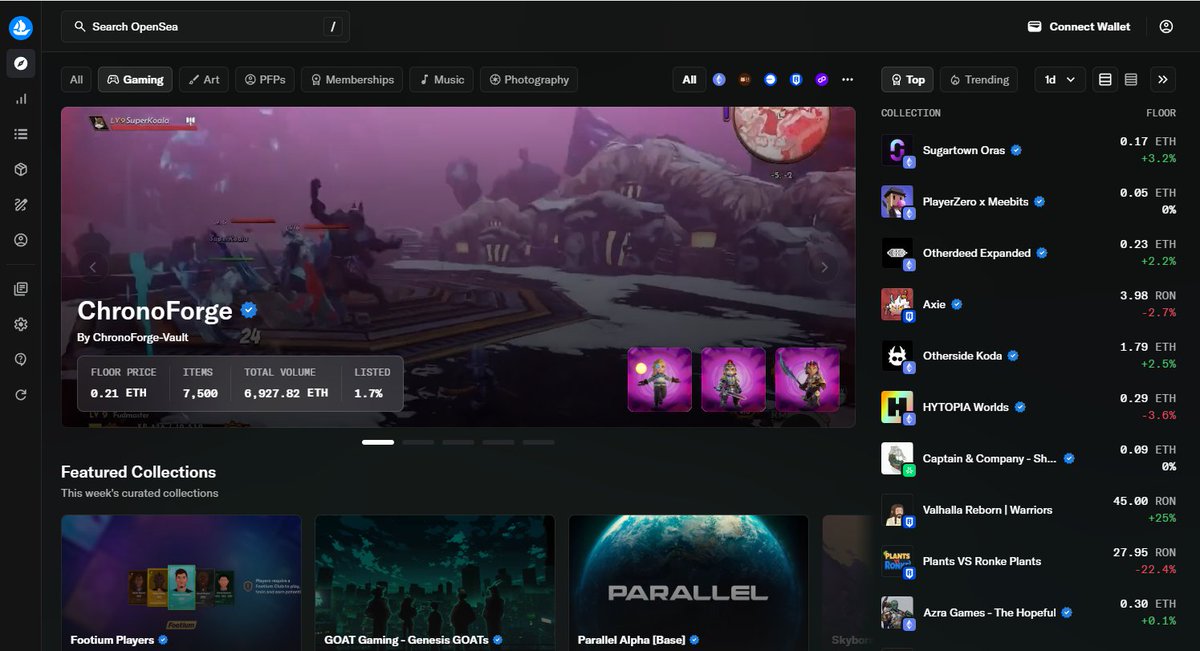Open last ChronoForge character thumbnail
The height and width of the screenshot is (651, 1200).
(x=807, y=380)
